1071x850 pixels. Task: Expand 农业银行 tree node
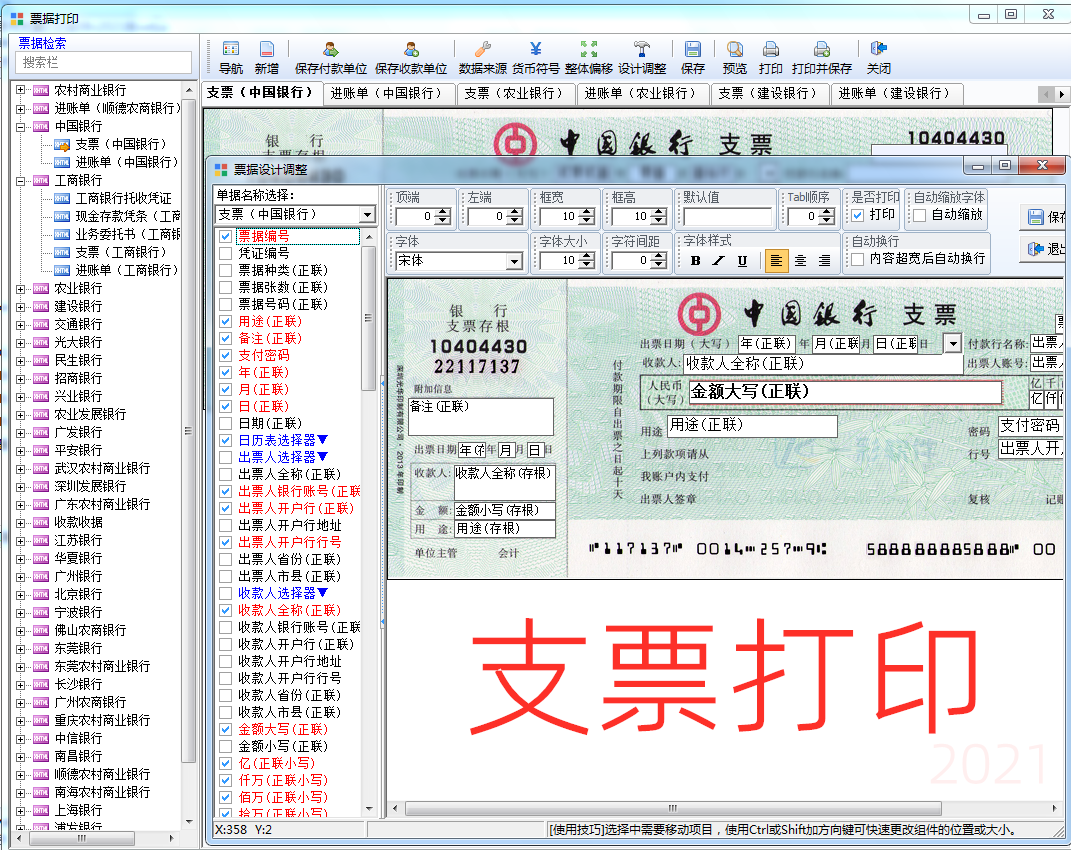[x=20, y=288]
